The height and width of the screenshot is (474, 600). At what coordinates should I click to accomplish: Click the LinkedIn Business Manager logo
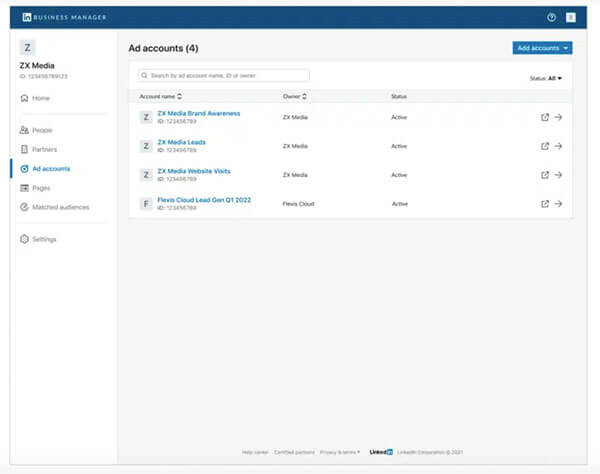point(64,17)
